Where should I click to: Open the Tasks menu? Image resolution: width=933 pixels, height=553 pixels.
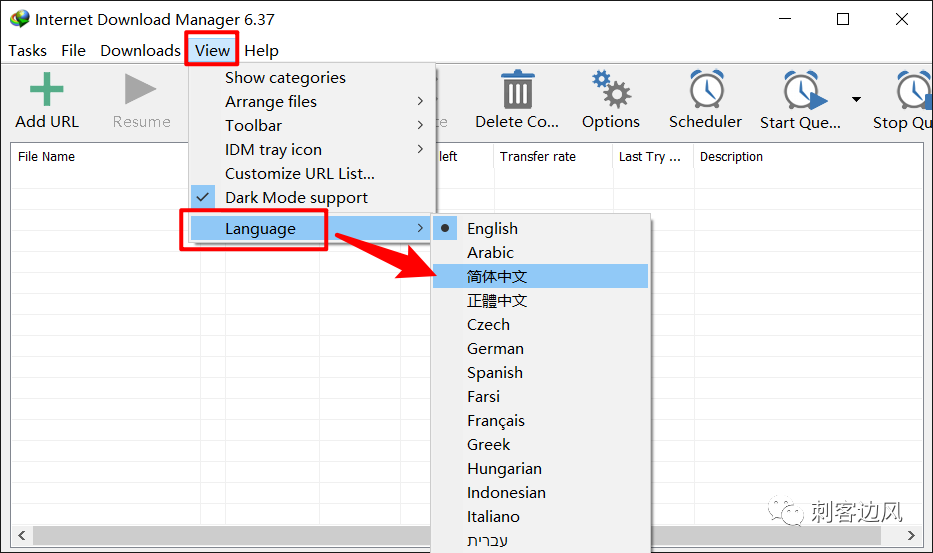(x=27, y=51)
